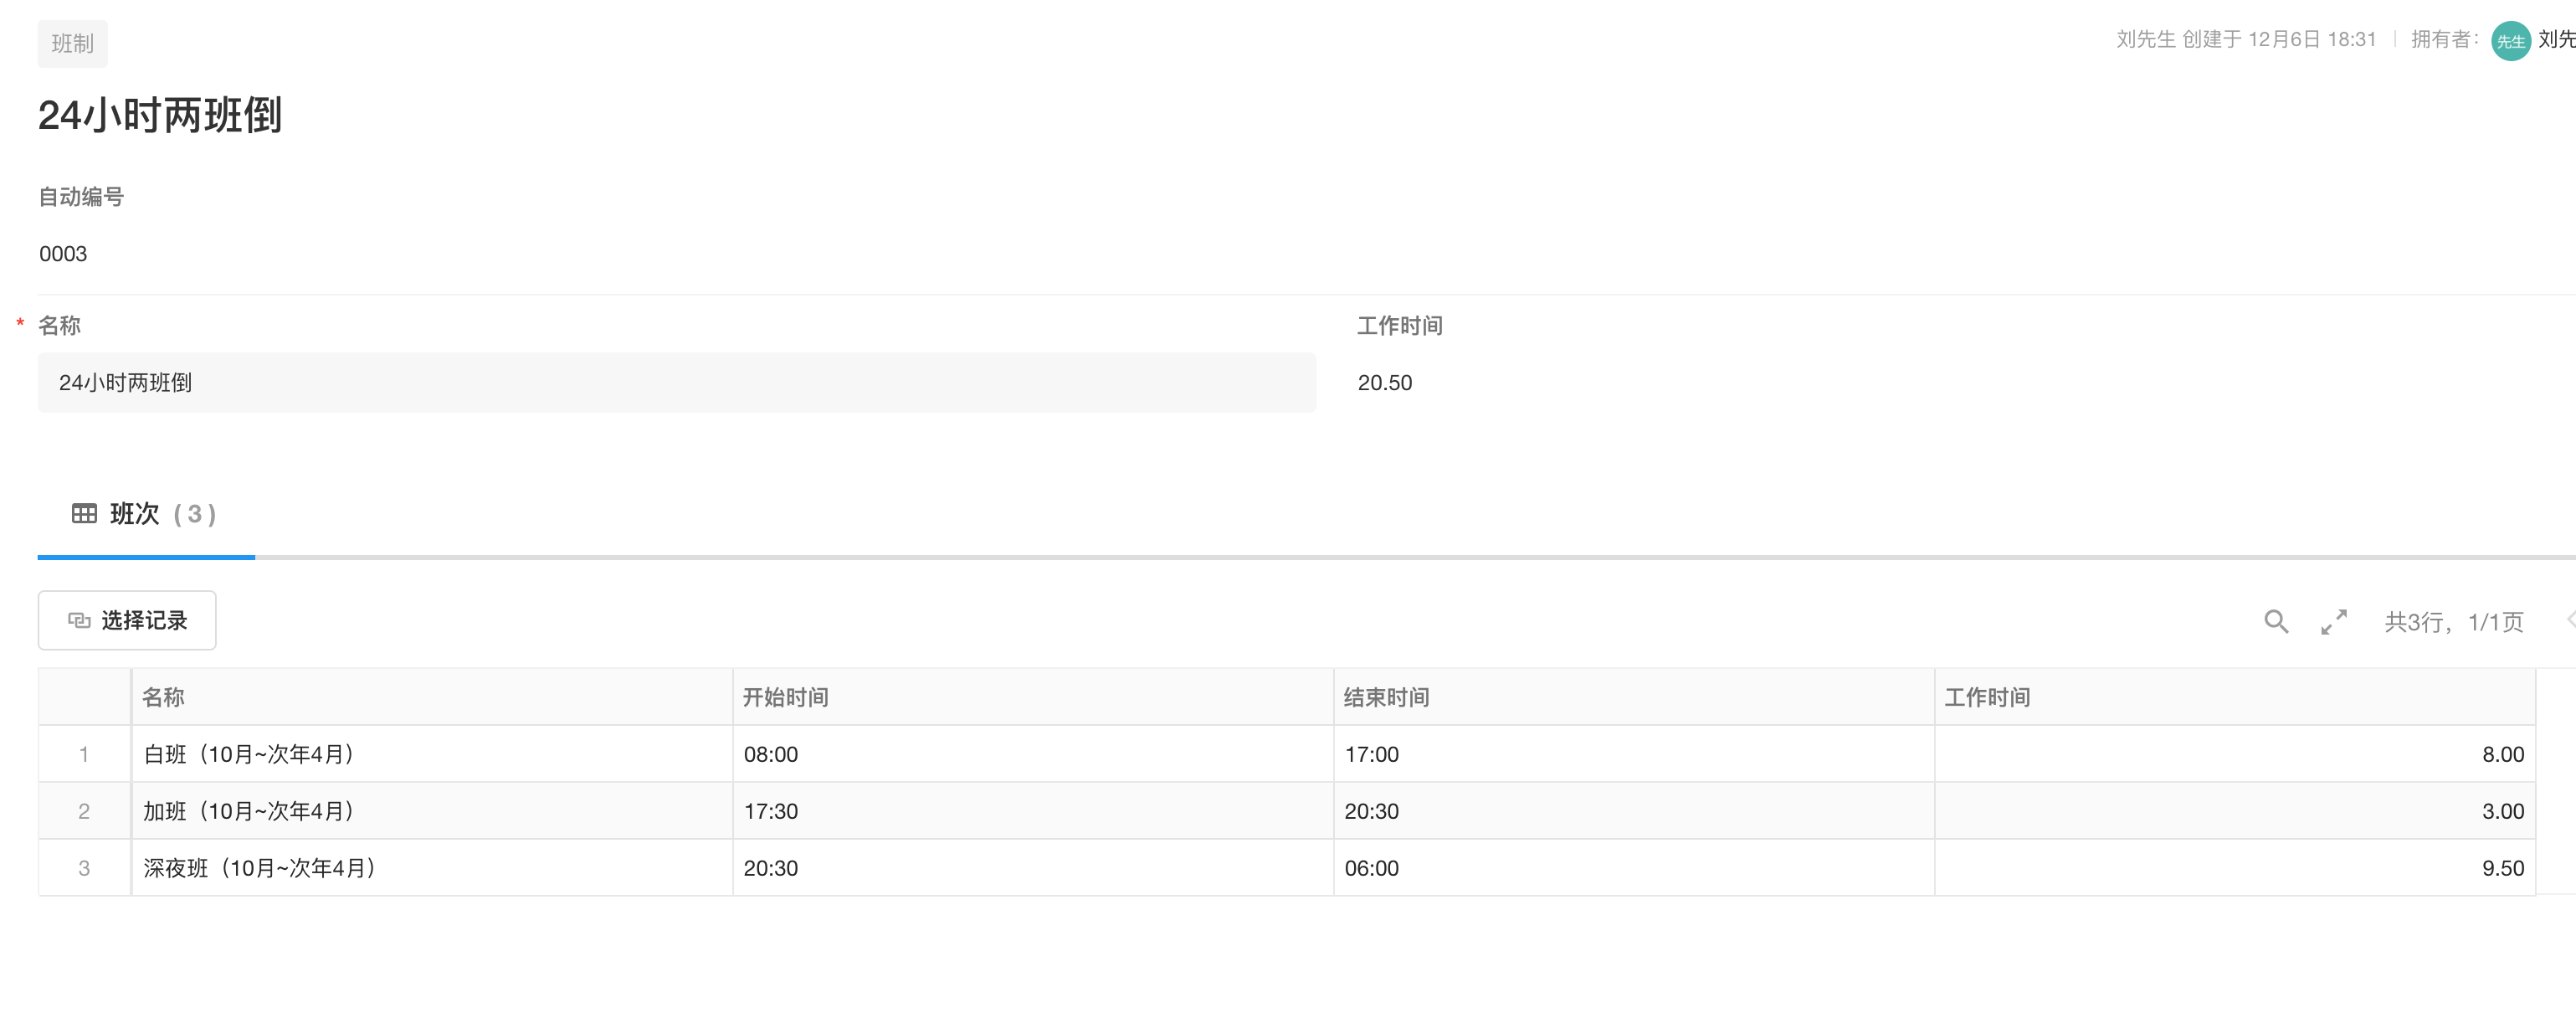The height and width of the screenshot is (1013, 2576).
Task: Click the 共3行 1/1页 pagination text
Action: [2453, 622]
